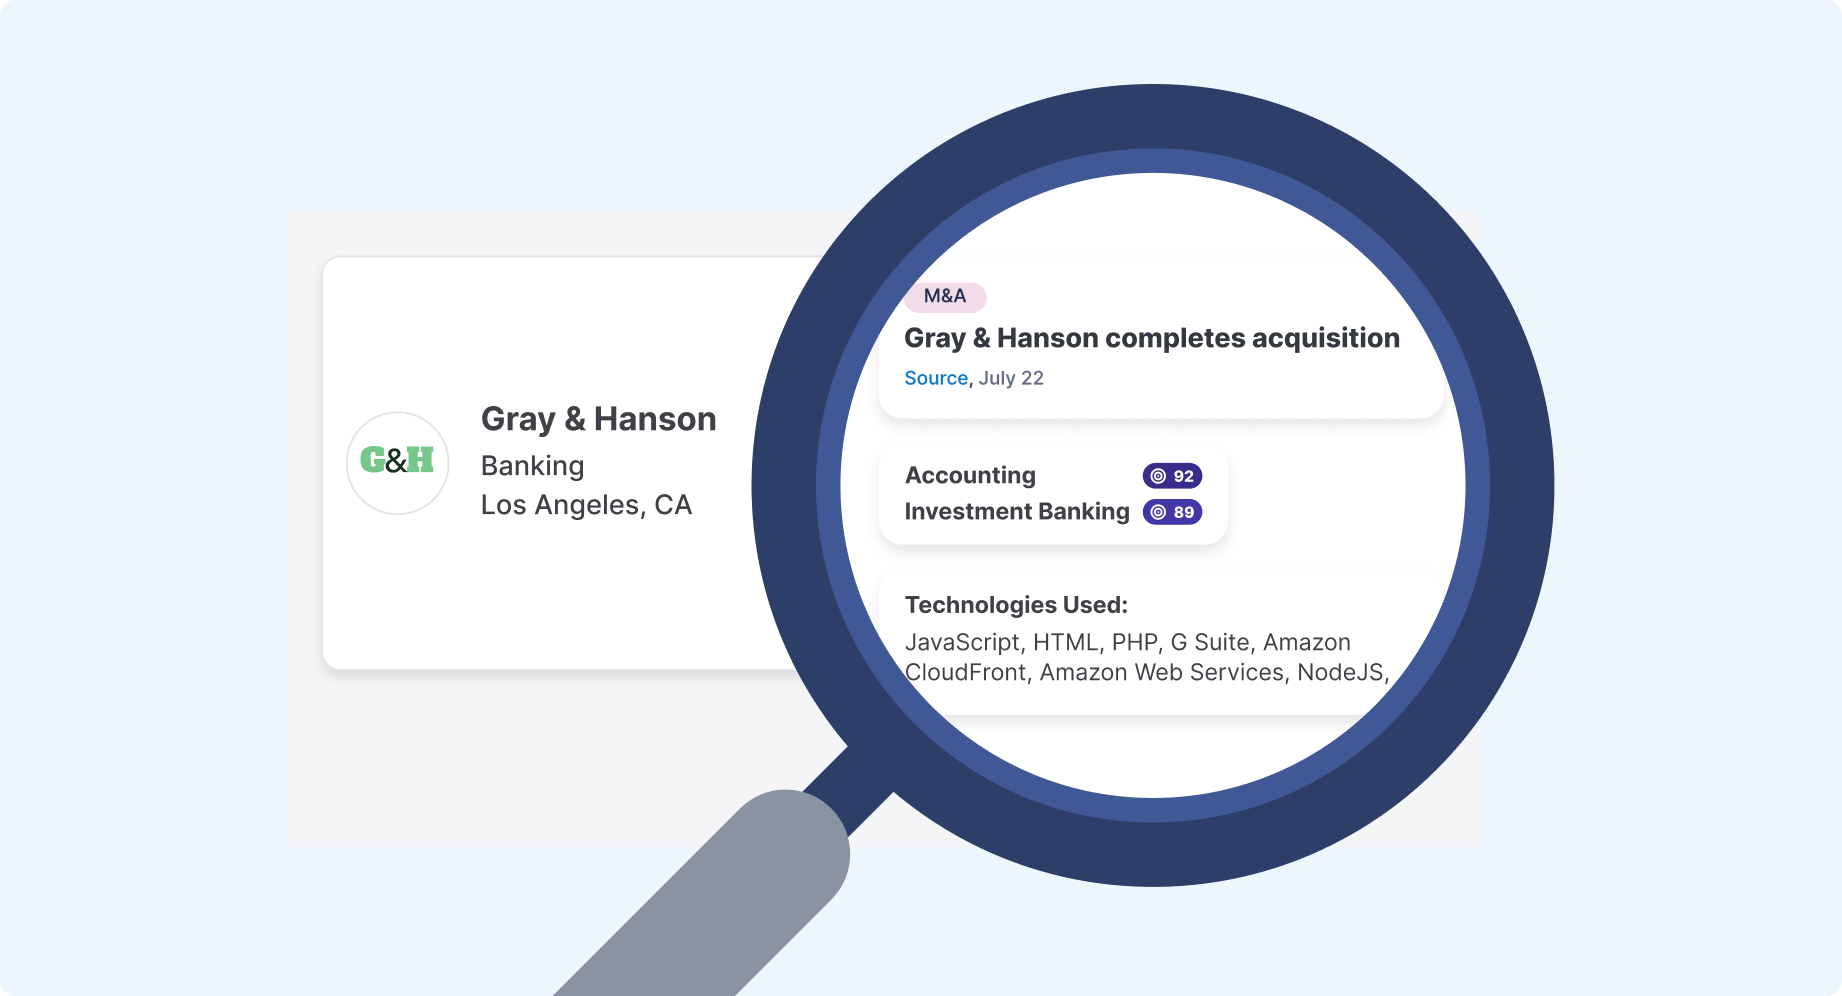This screenshot has height=996, width=1842.
Task: Select the M&A tag
Action: pyautogui.click(x=945, y=296)
